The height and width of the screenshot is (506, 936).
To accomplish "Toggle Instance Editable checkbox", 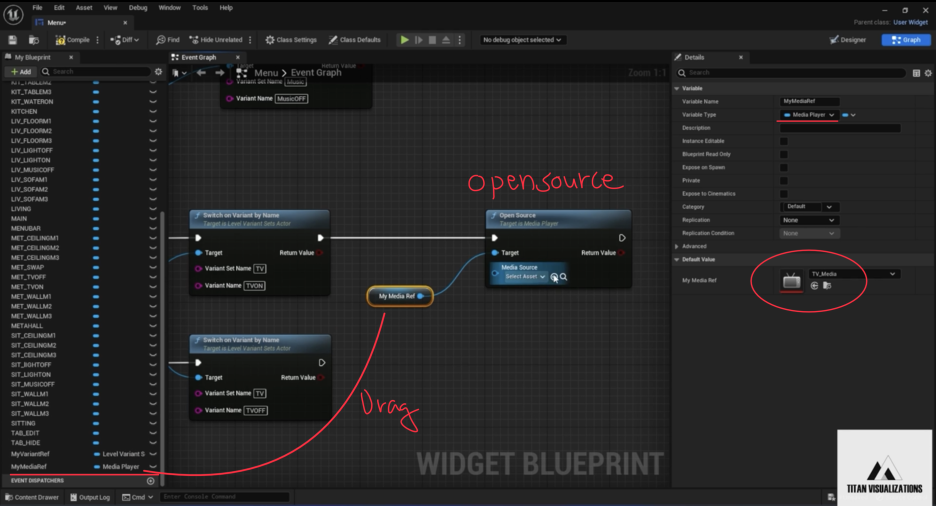I will click(784, 141).
